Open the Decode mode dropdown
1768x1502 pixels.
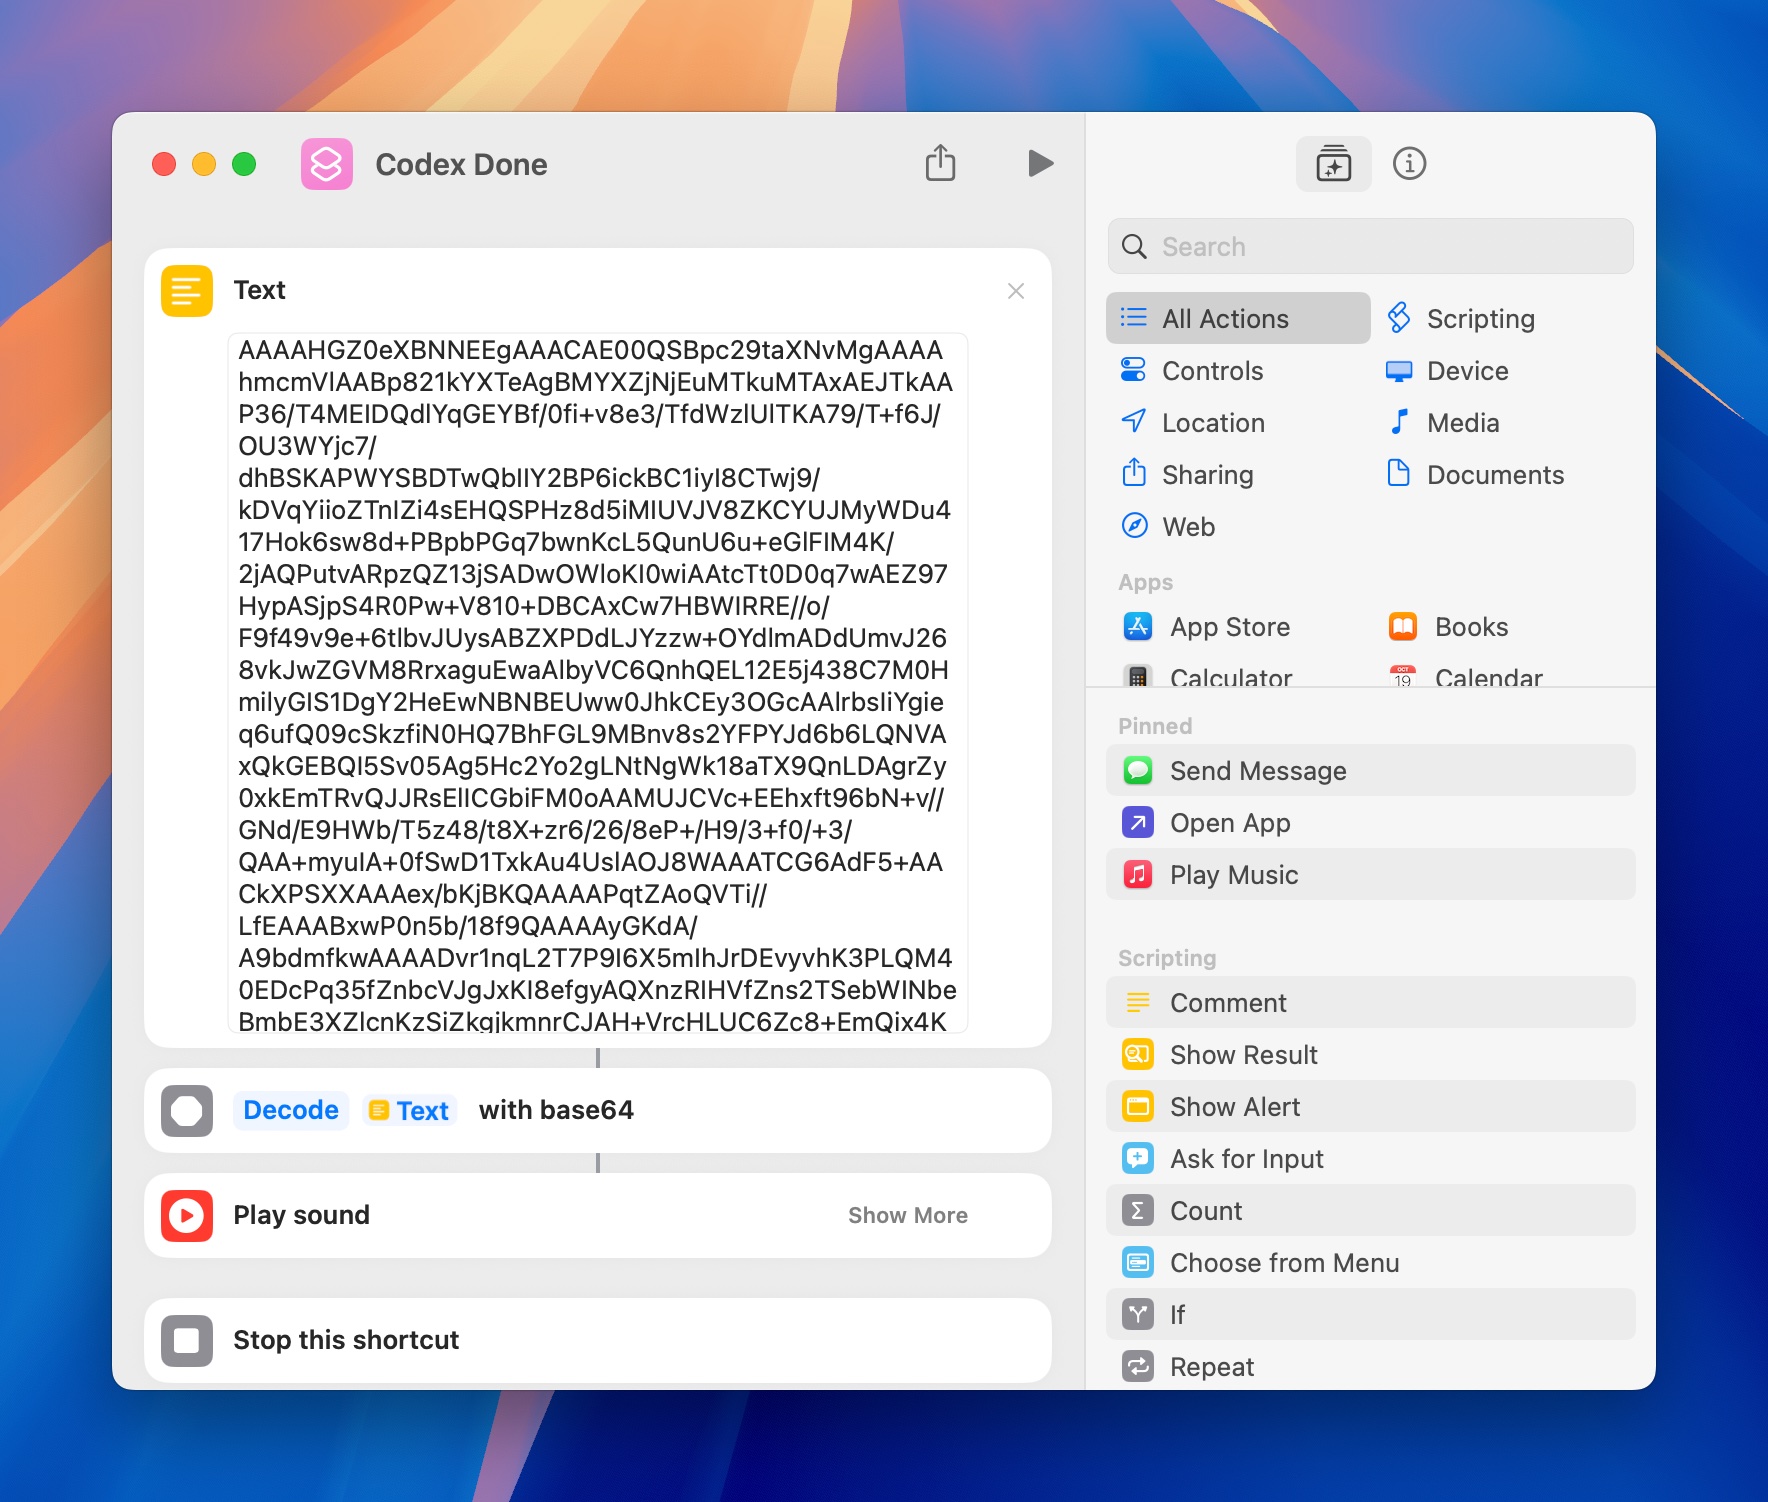click(x=290, y=1110)
